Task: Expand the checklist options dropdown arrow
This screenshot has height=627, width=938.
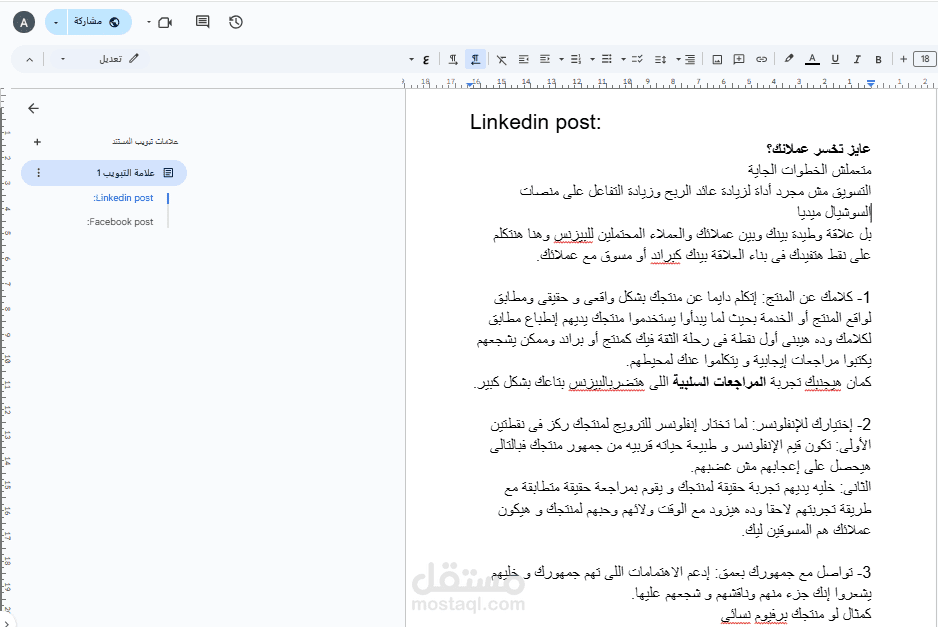Action: pos(623,59)
